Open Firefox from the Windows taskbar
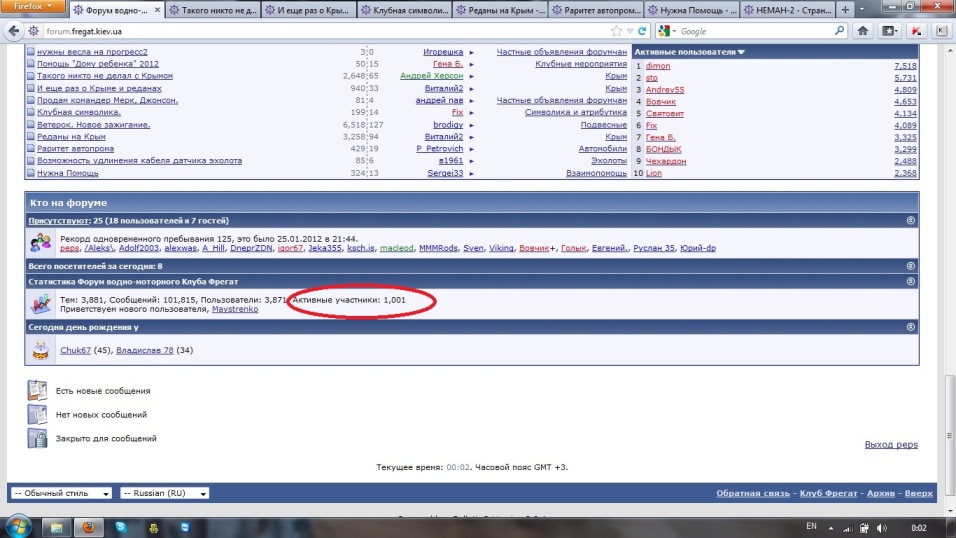956x538 pixels. pyautogui.click(x=88, y=526)
